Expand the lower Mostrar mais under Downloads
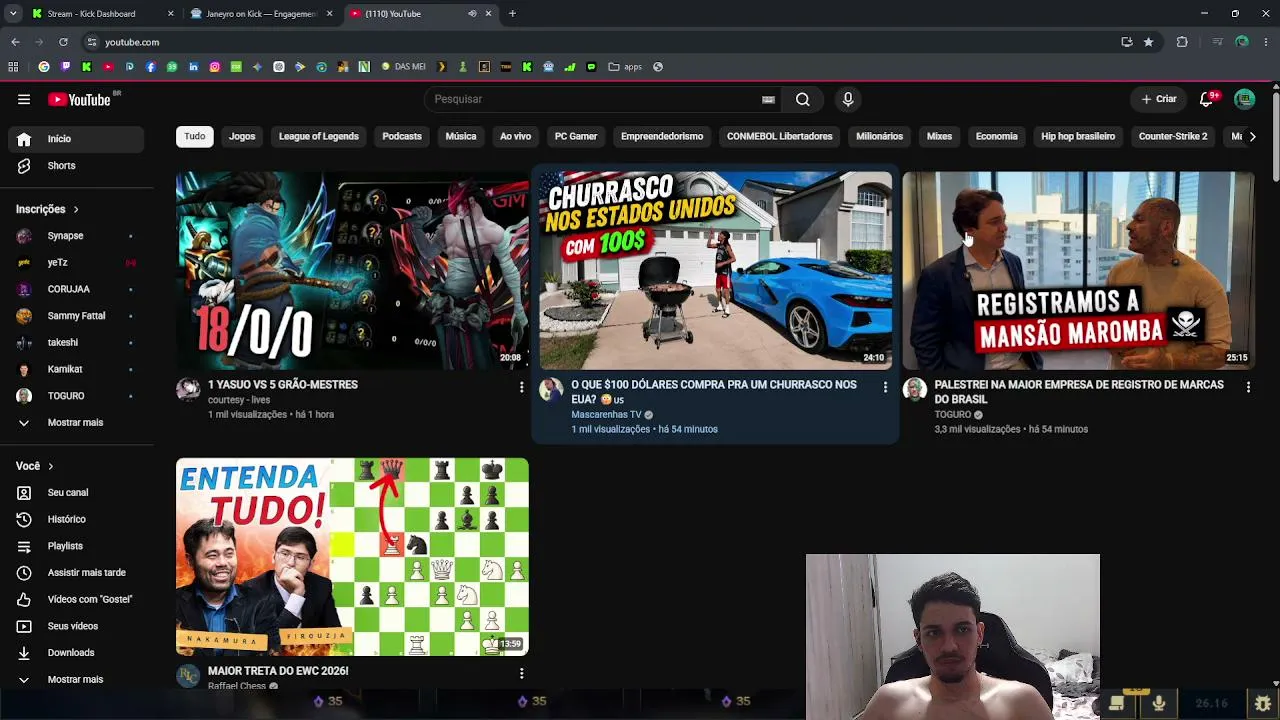This screenshot has width=1280, height=720. pos(76,680)
